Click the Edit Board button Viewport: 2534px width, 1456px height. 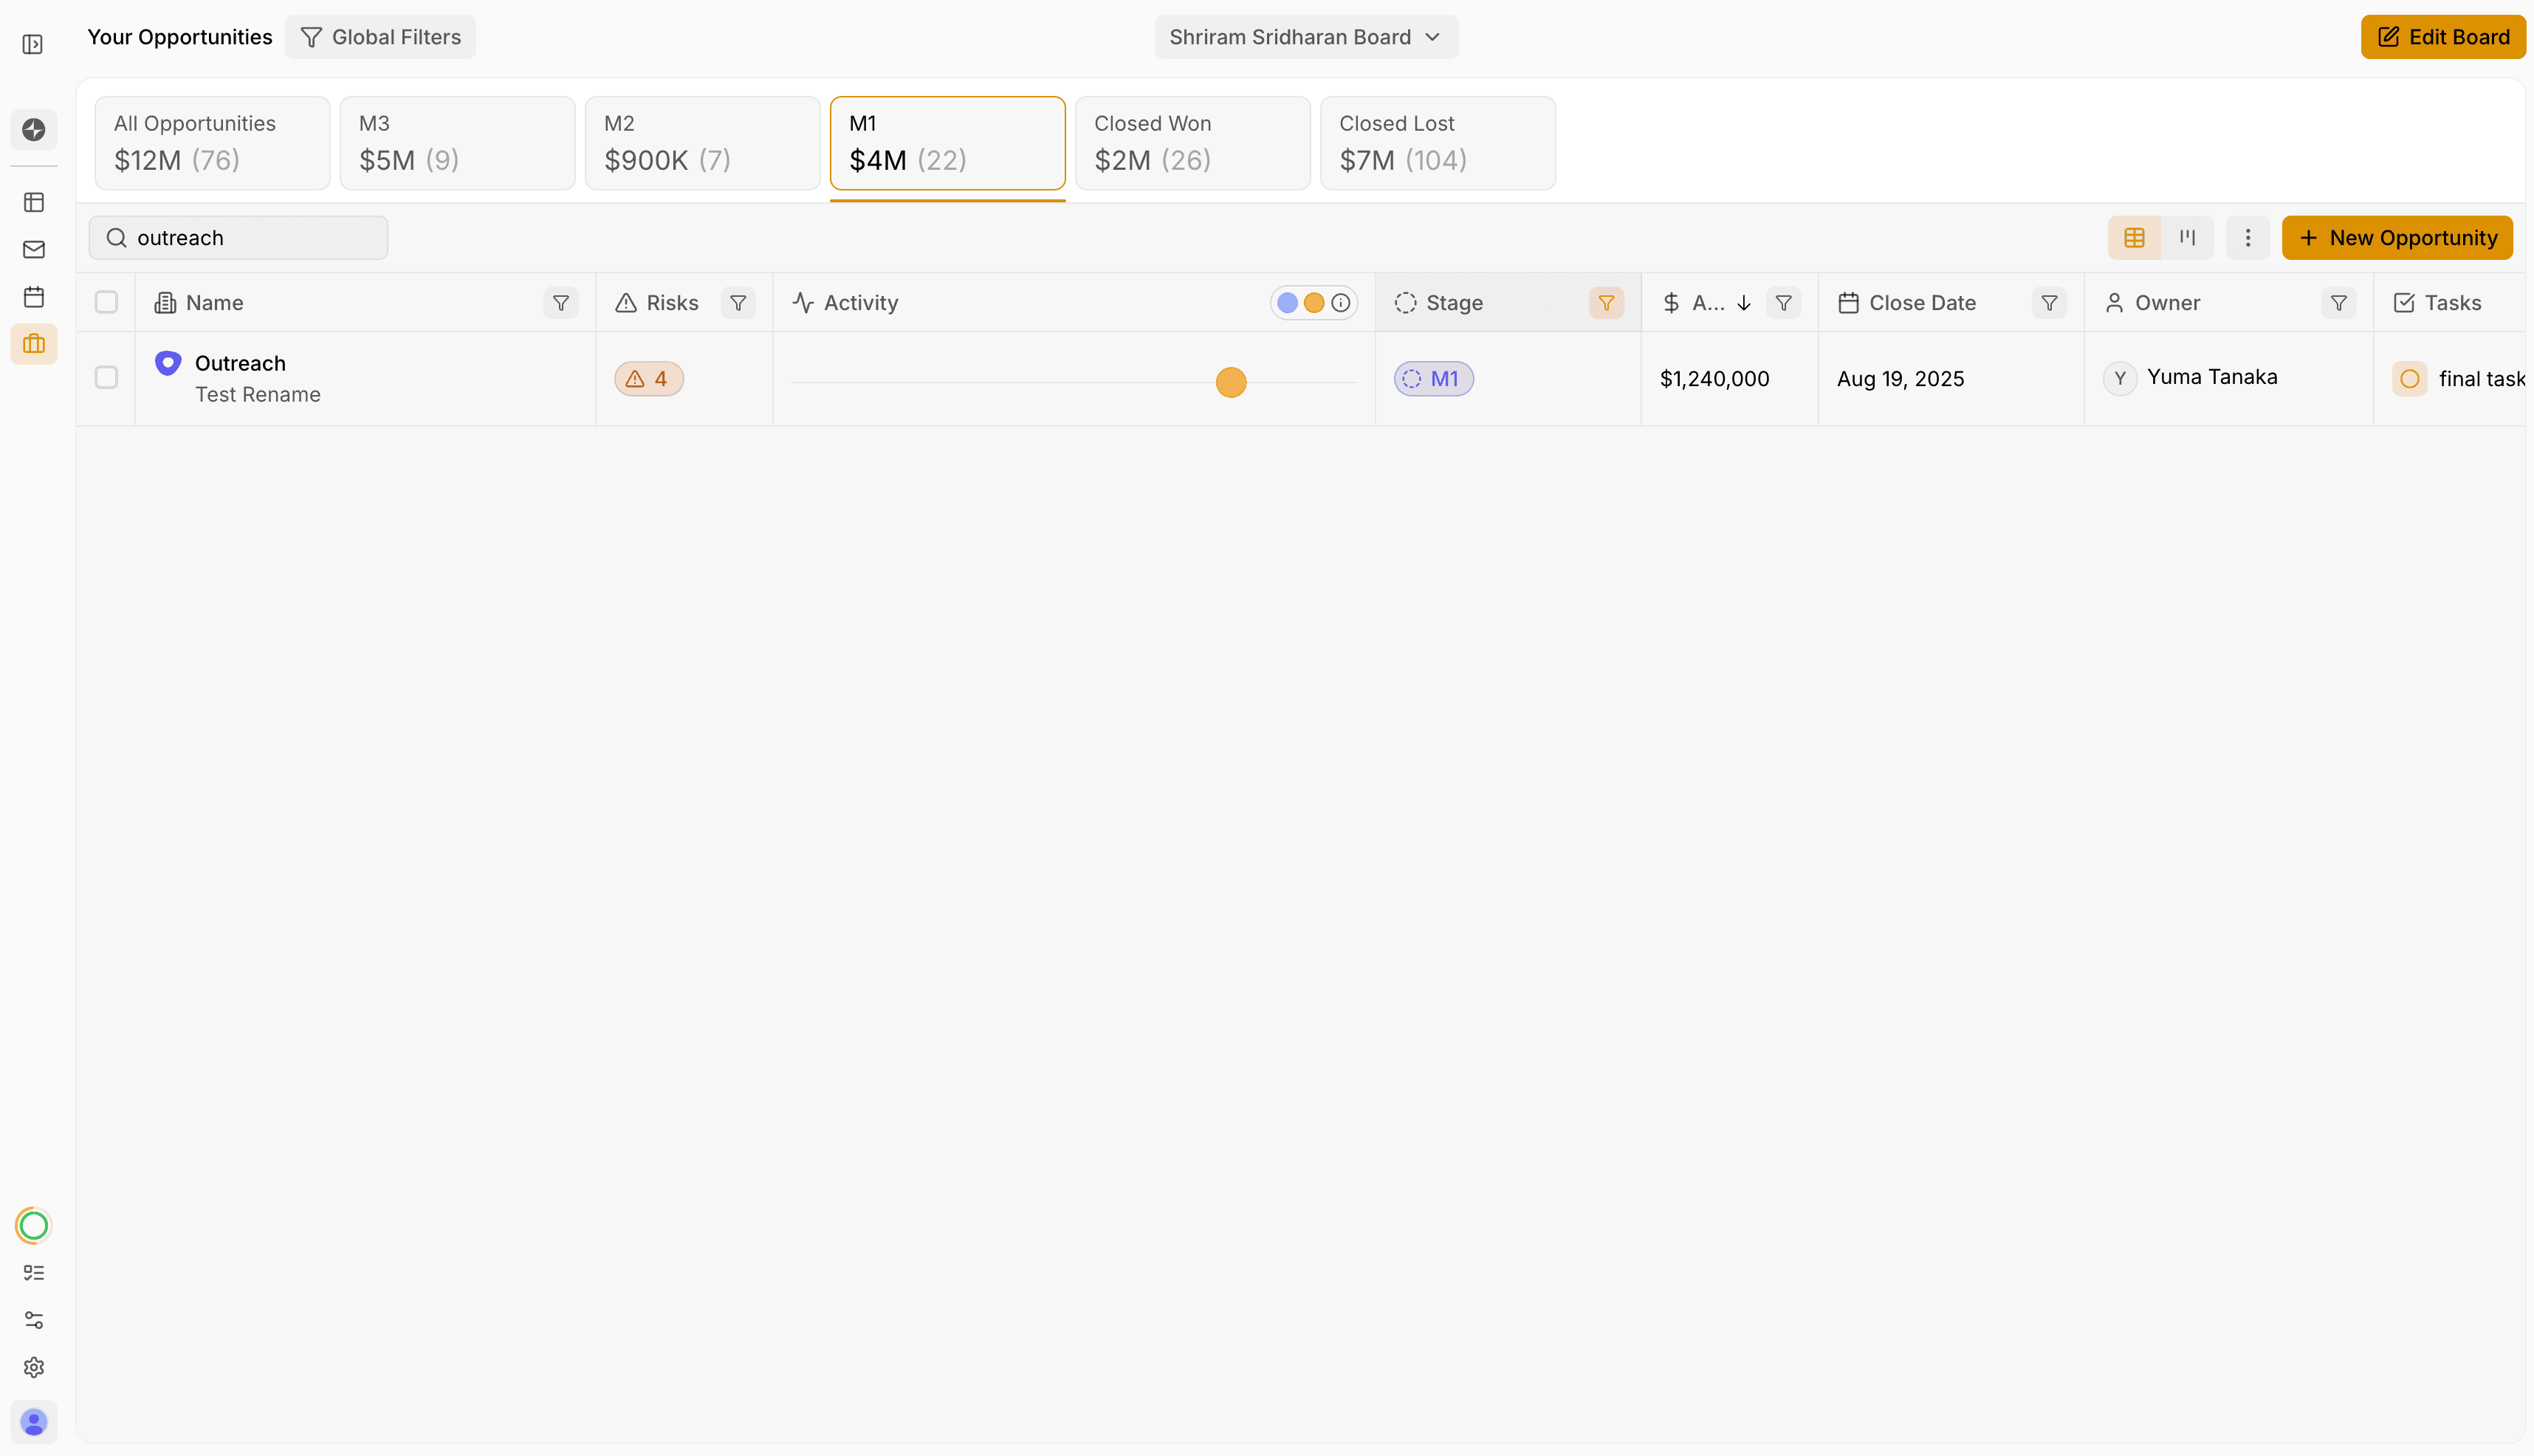(x=2443, y=37)
